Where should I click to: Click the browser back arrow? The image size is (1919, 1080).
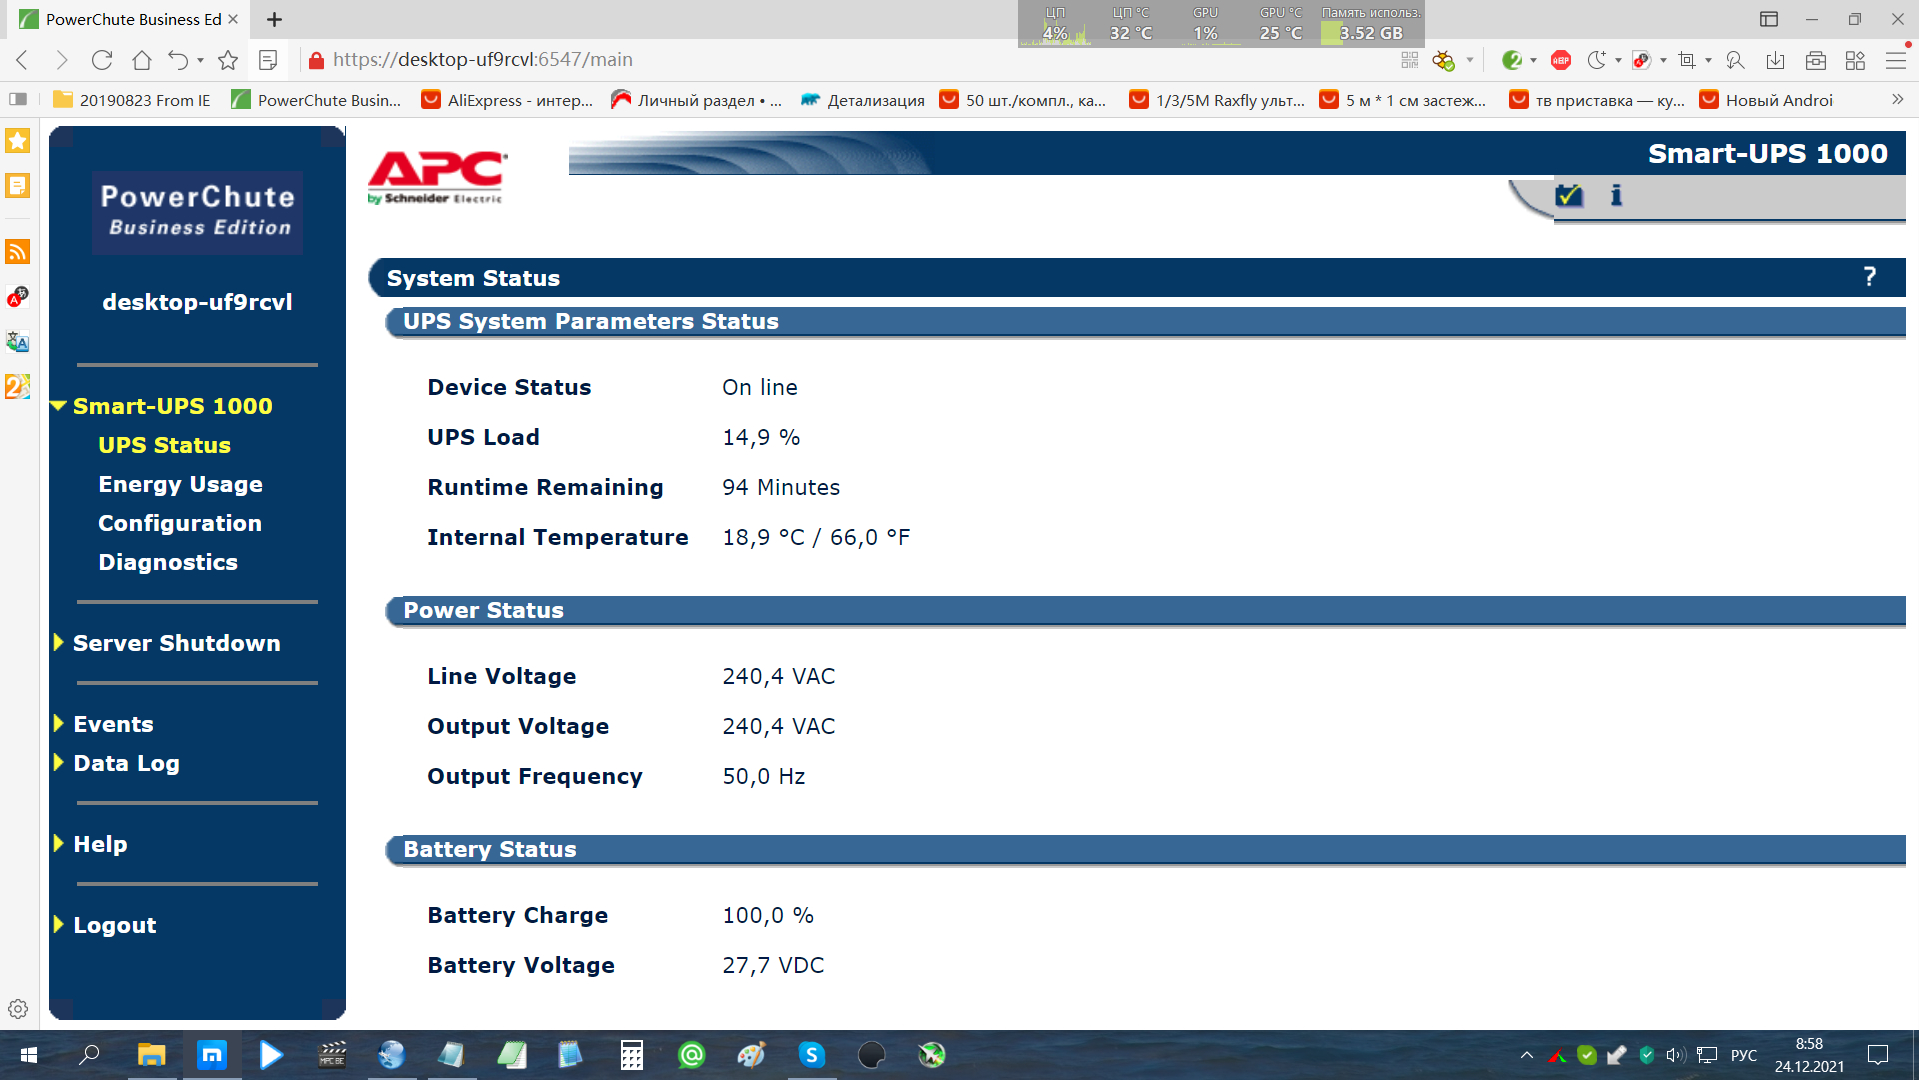tap(22, 60)
